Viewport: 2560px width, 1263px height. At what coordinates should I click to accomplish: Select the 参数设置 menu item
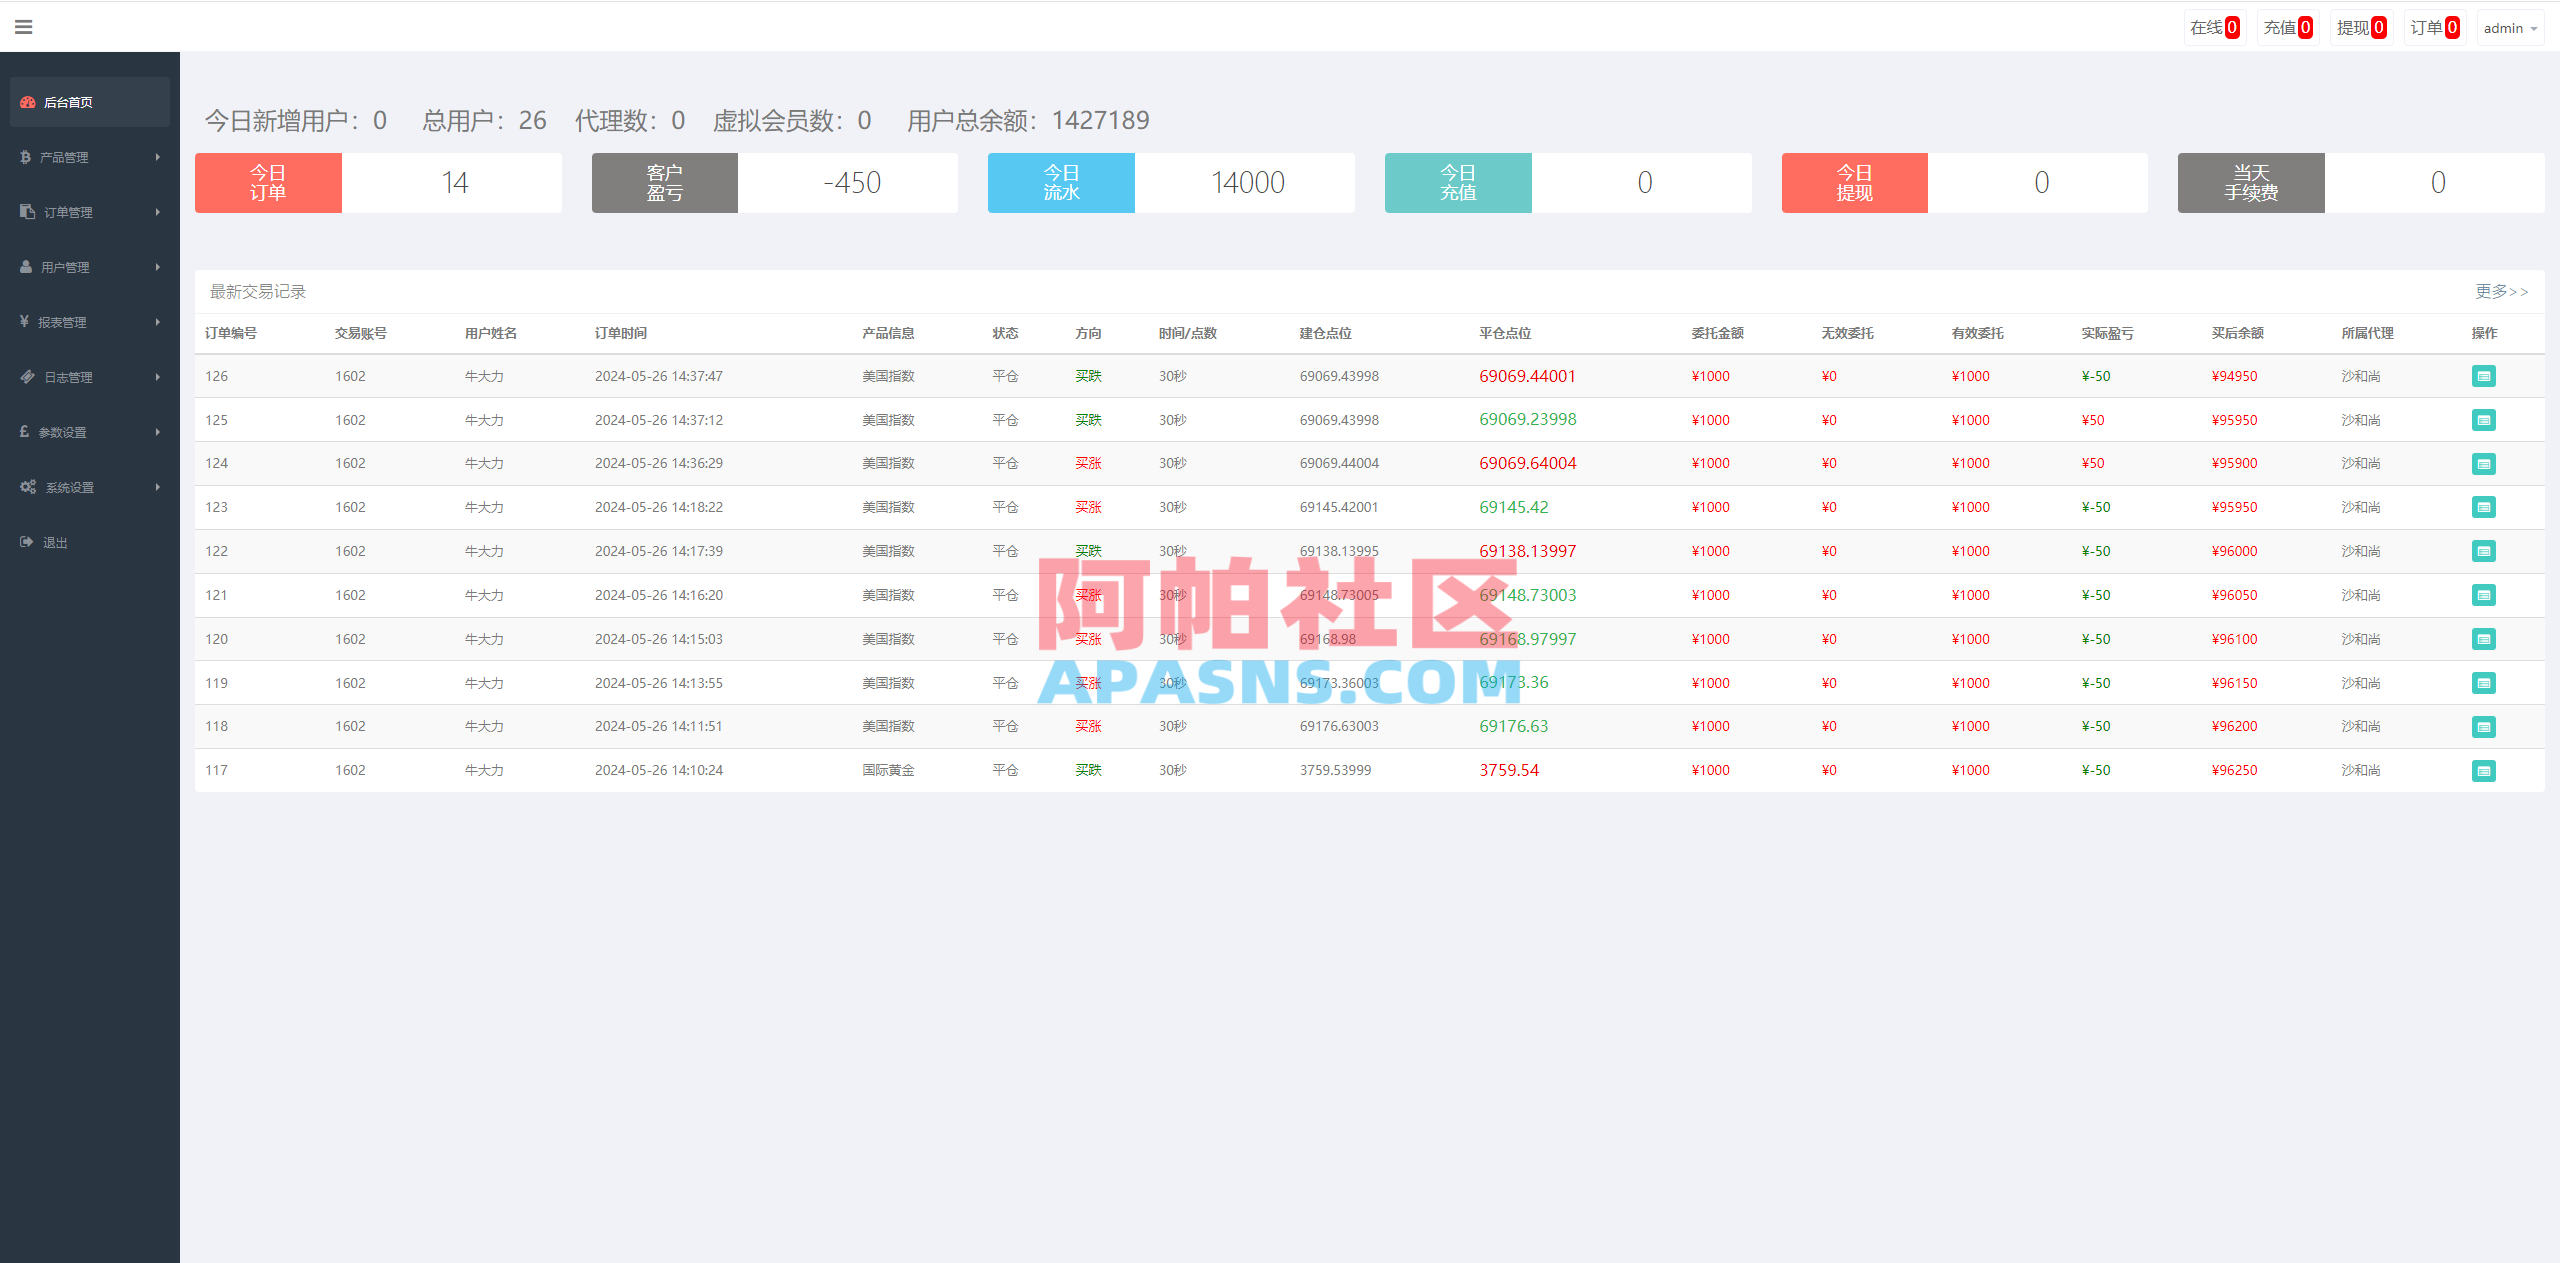[63, 432]
